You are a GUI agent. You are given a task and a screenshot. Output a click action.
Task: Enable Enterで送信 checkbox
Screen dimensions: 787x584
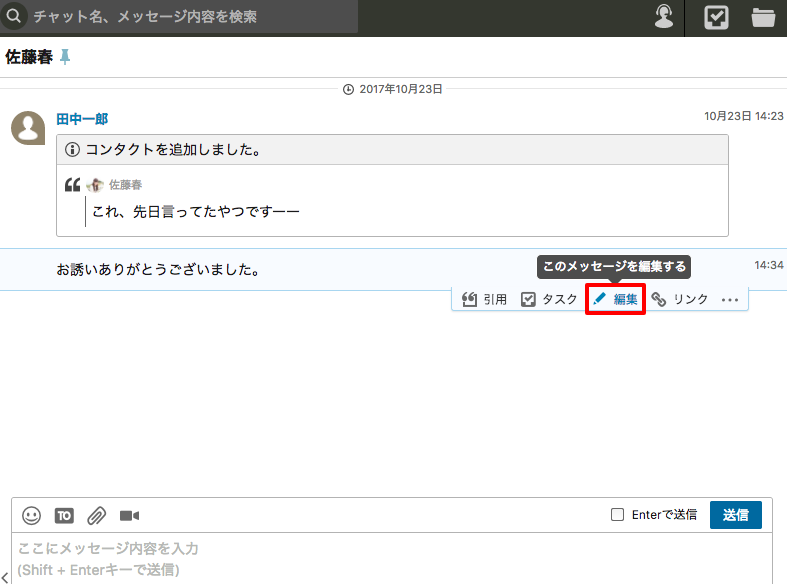tap(618, 515)
